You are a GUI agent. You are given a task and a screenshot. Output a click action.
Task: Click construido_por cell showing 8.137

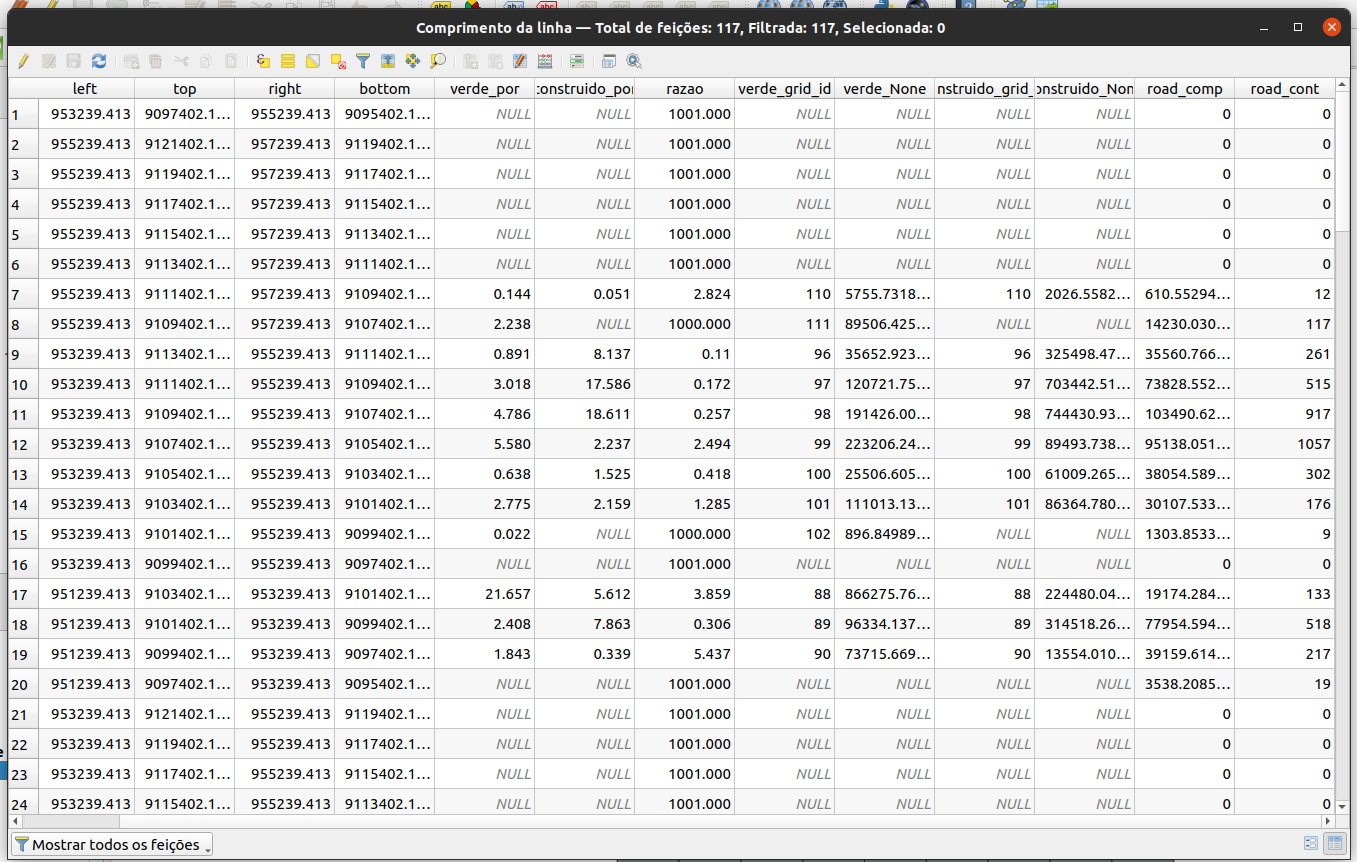tap(585, 354)
